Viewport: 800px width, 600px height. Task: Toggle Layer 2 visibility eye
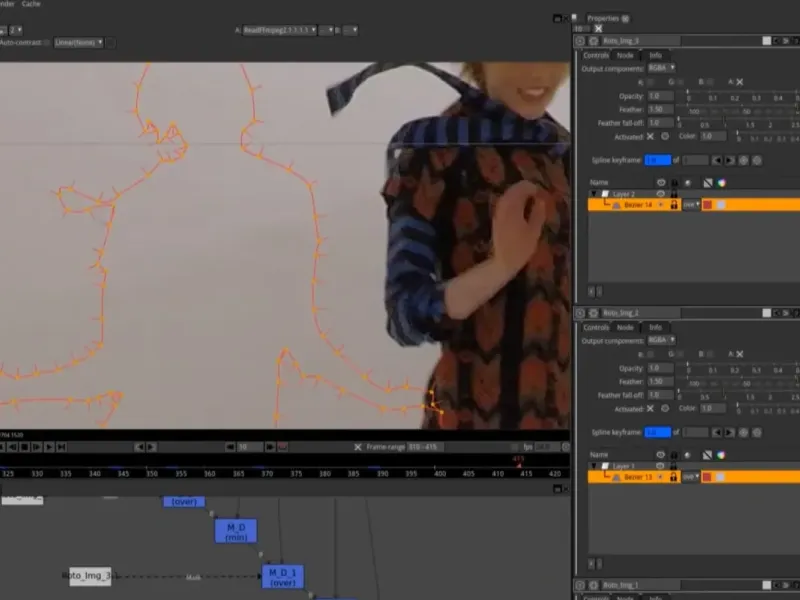click(x=661, y=194)
